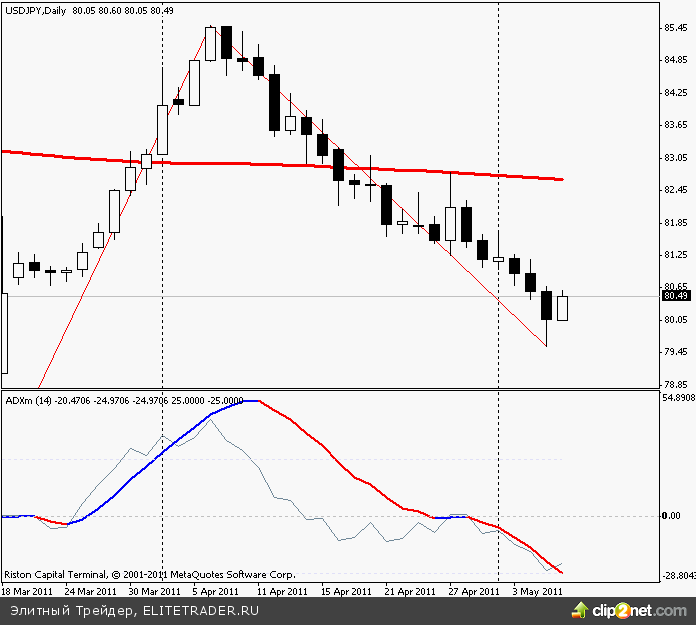This screenshot has height=625, width=696.
Task: Click the USDJPY,Daily chart title
Action: [35, 8]
